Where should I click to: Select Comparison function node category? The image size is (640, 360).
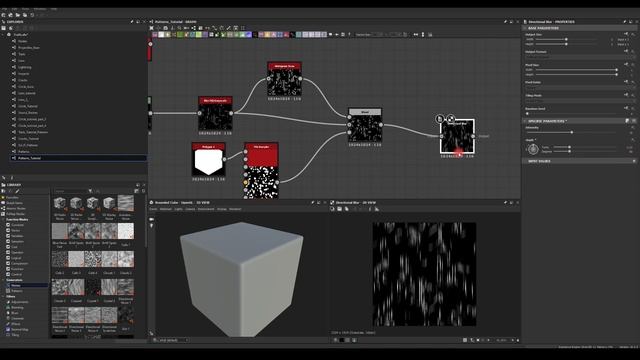pyautogui.click(x=19, y=264)
